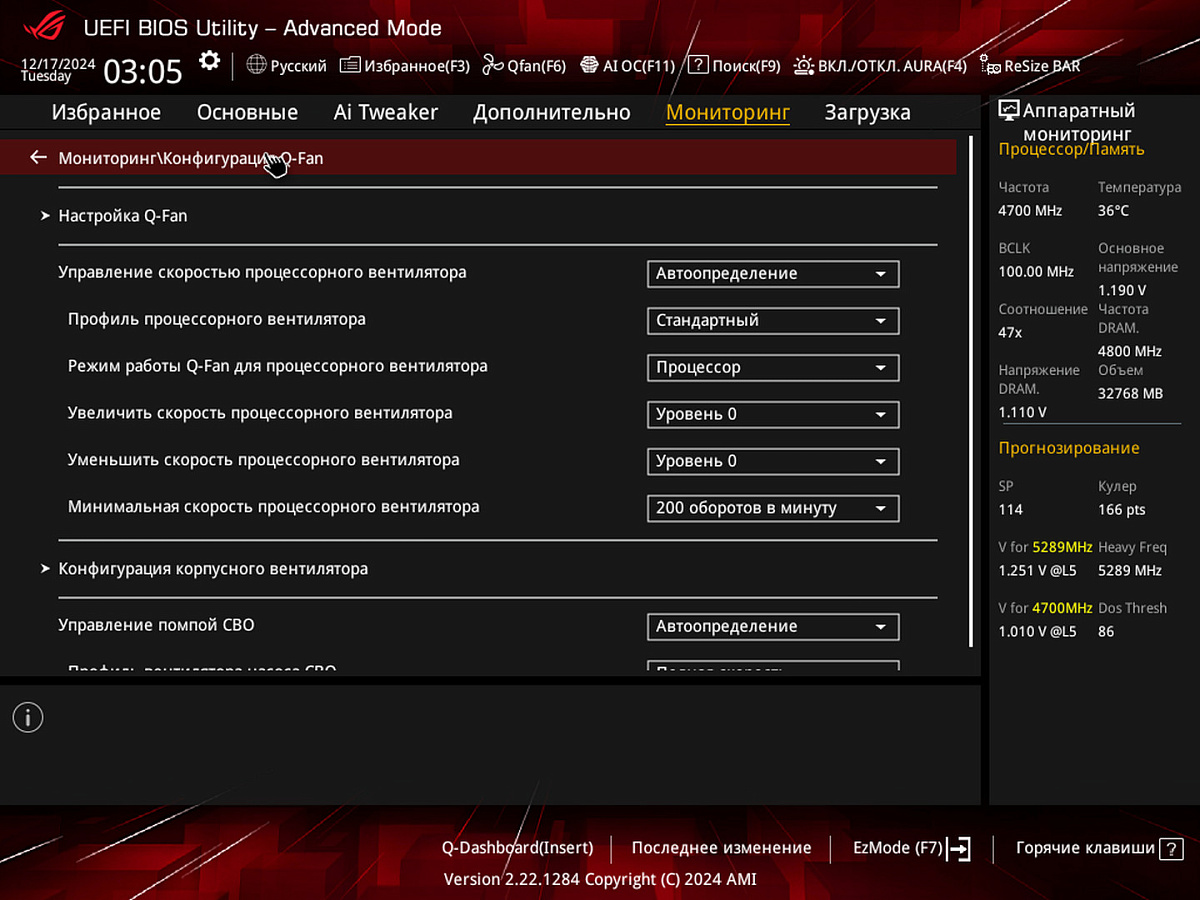Screen dimensions: 1200x900
Task: Open settings via gear icon
Action: 209,61
